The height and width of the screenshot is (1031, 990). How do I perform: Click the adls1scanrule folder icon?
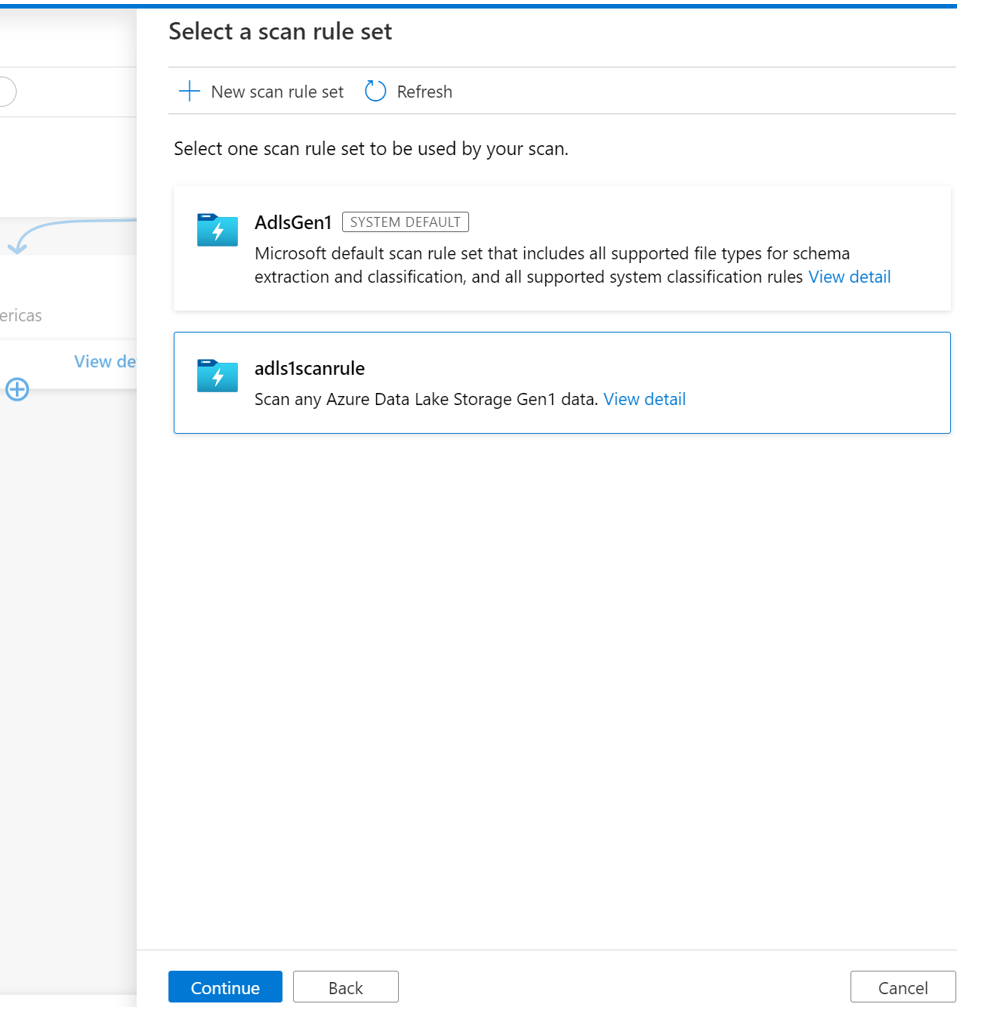coord(217,376)
